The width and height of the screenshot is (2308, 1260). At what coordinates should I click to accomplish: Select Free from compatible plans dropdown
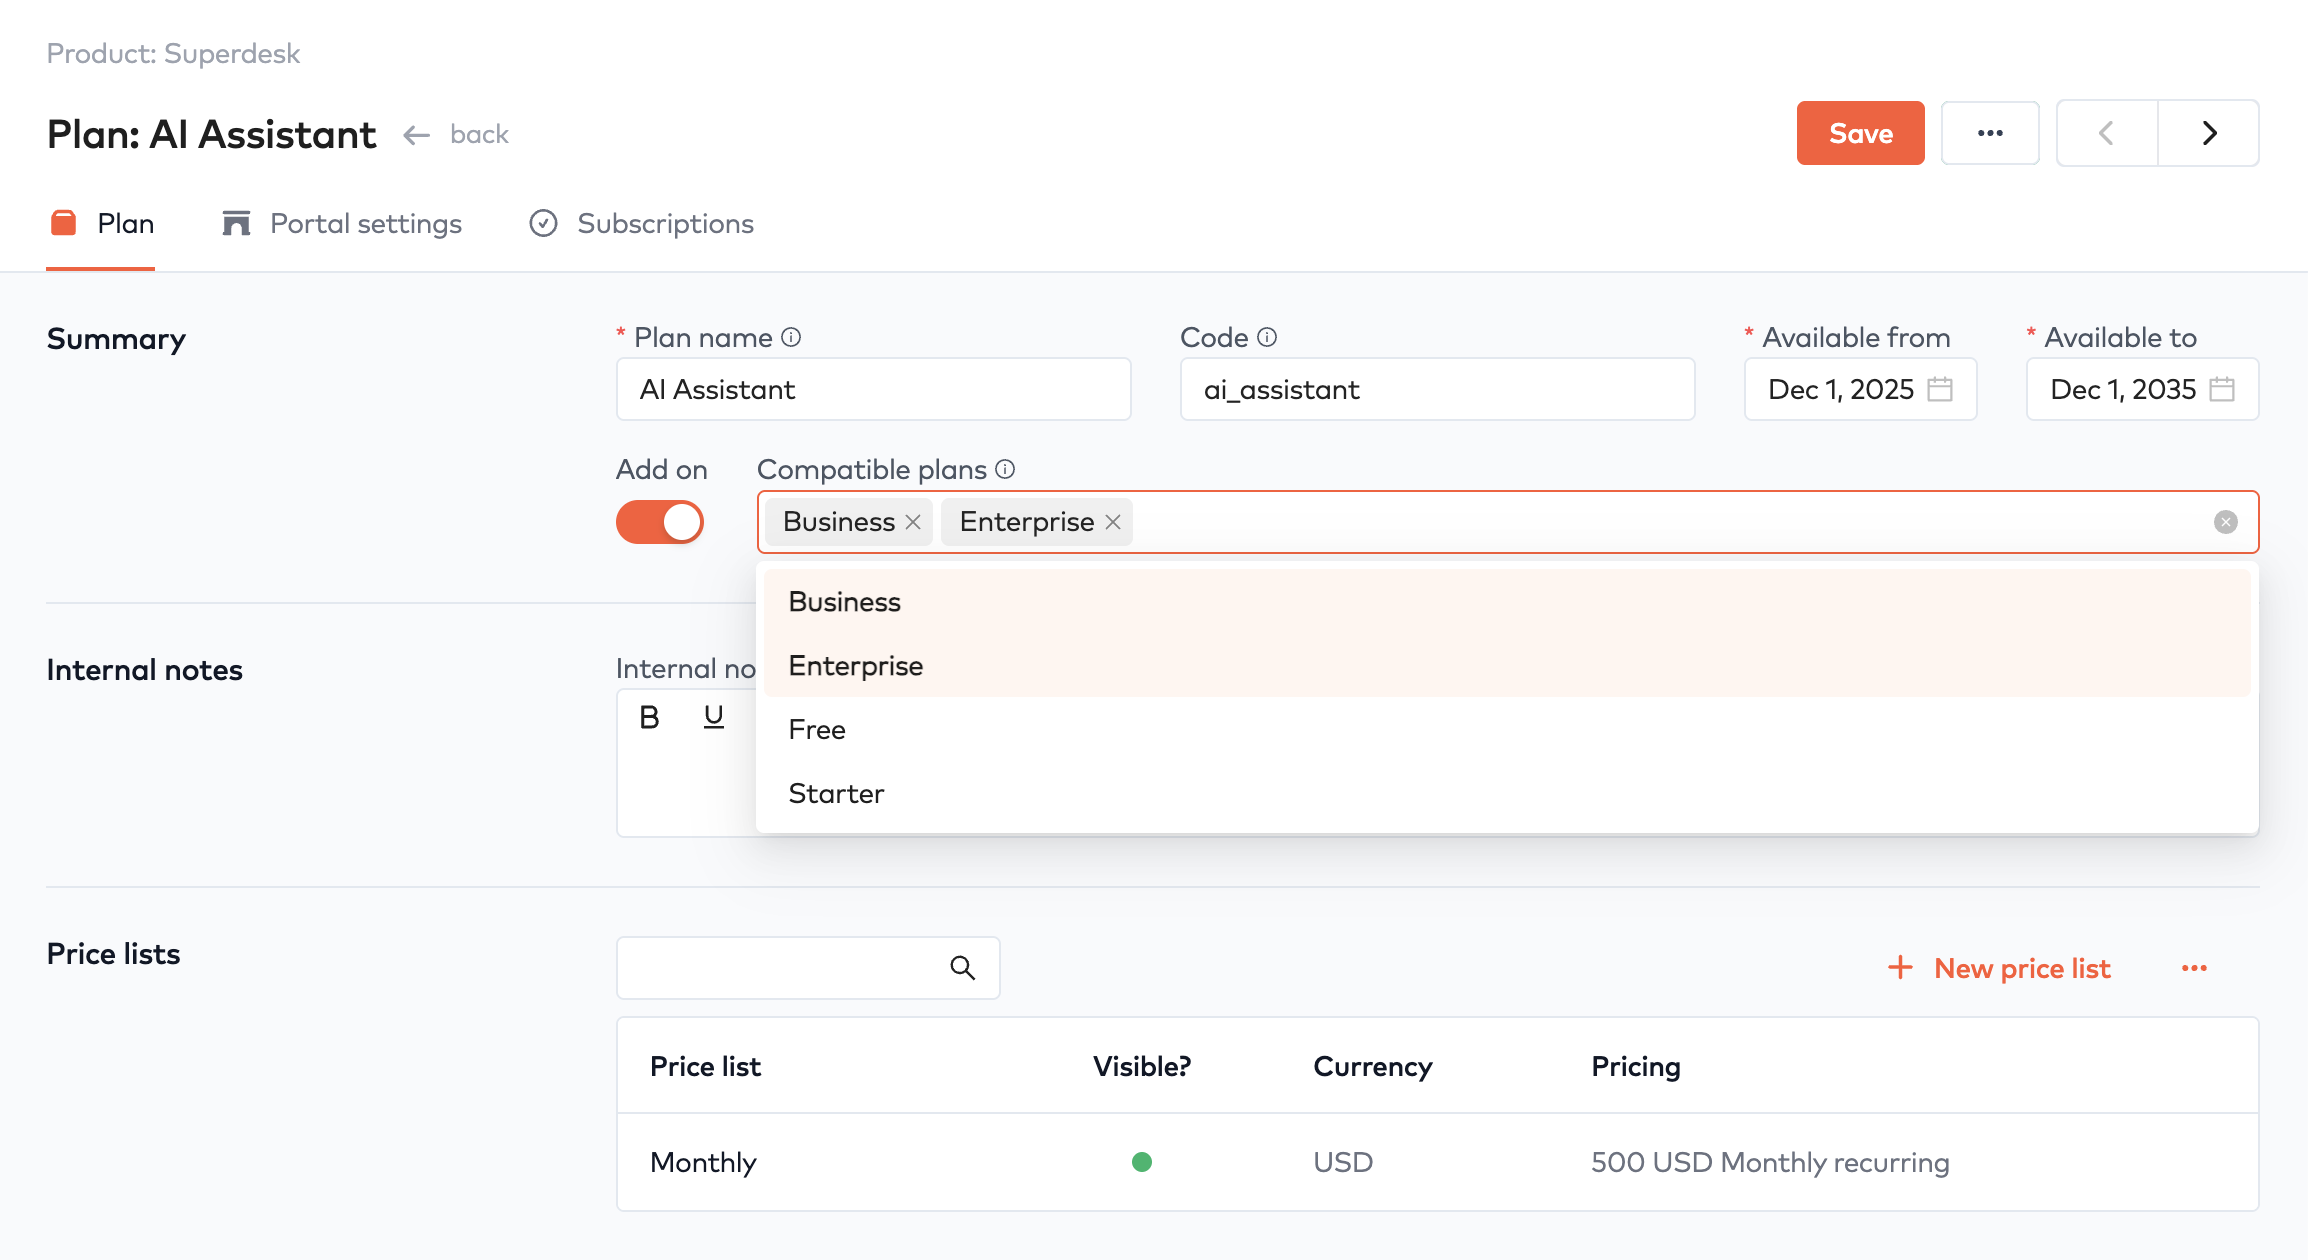click(x=1507, y=729)
